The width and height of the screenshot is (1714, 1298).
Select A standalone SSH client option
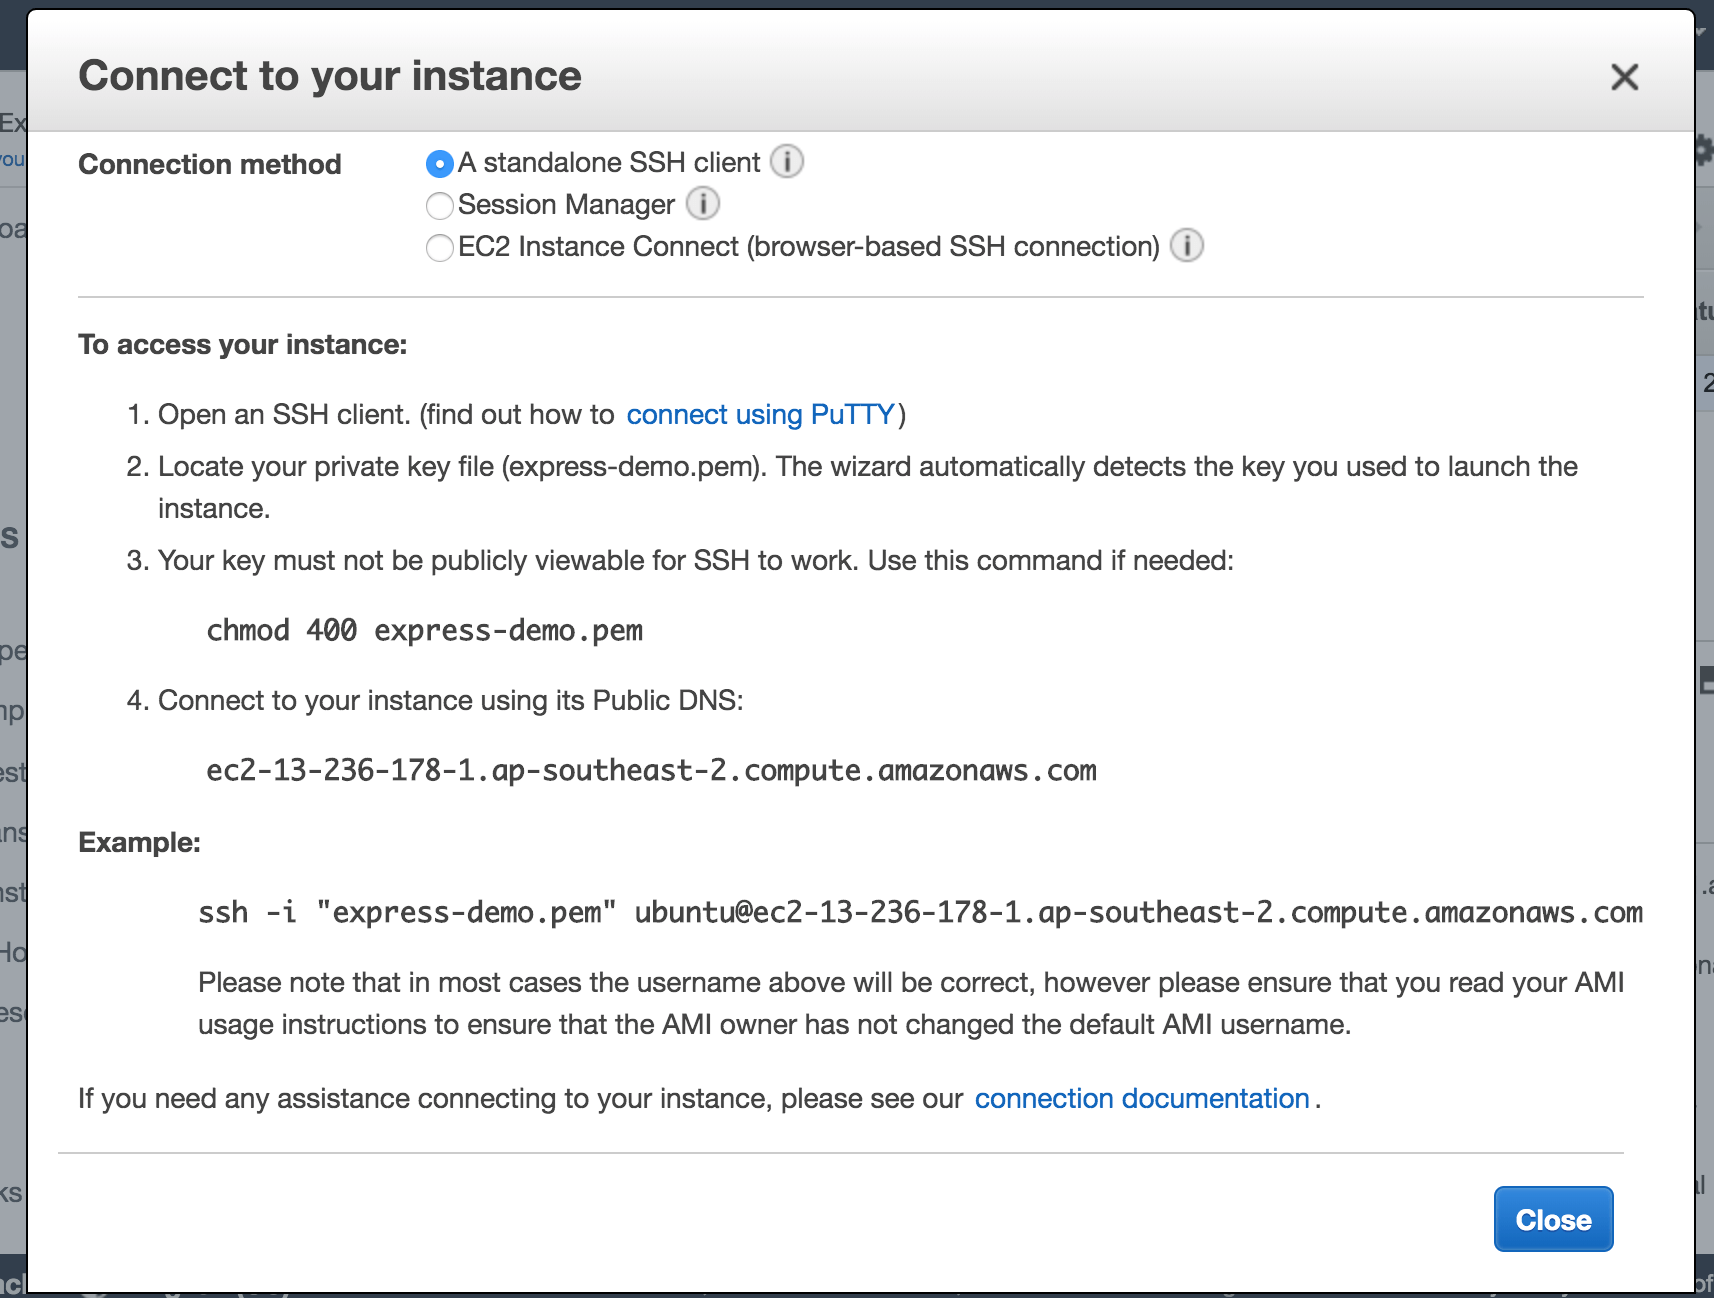coord(439,163)
